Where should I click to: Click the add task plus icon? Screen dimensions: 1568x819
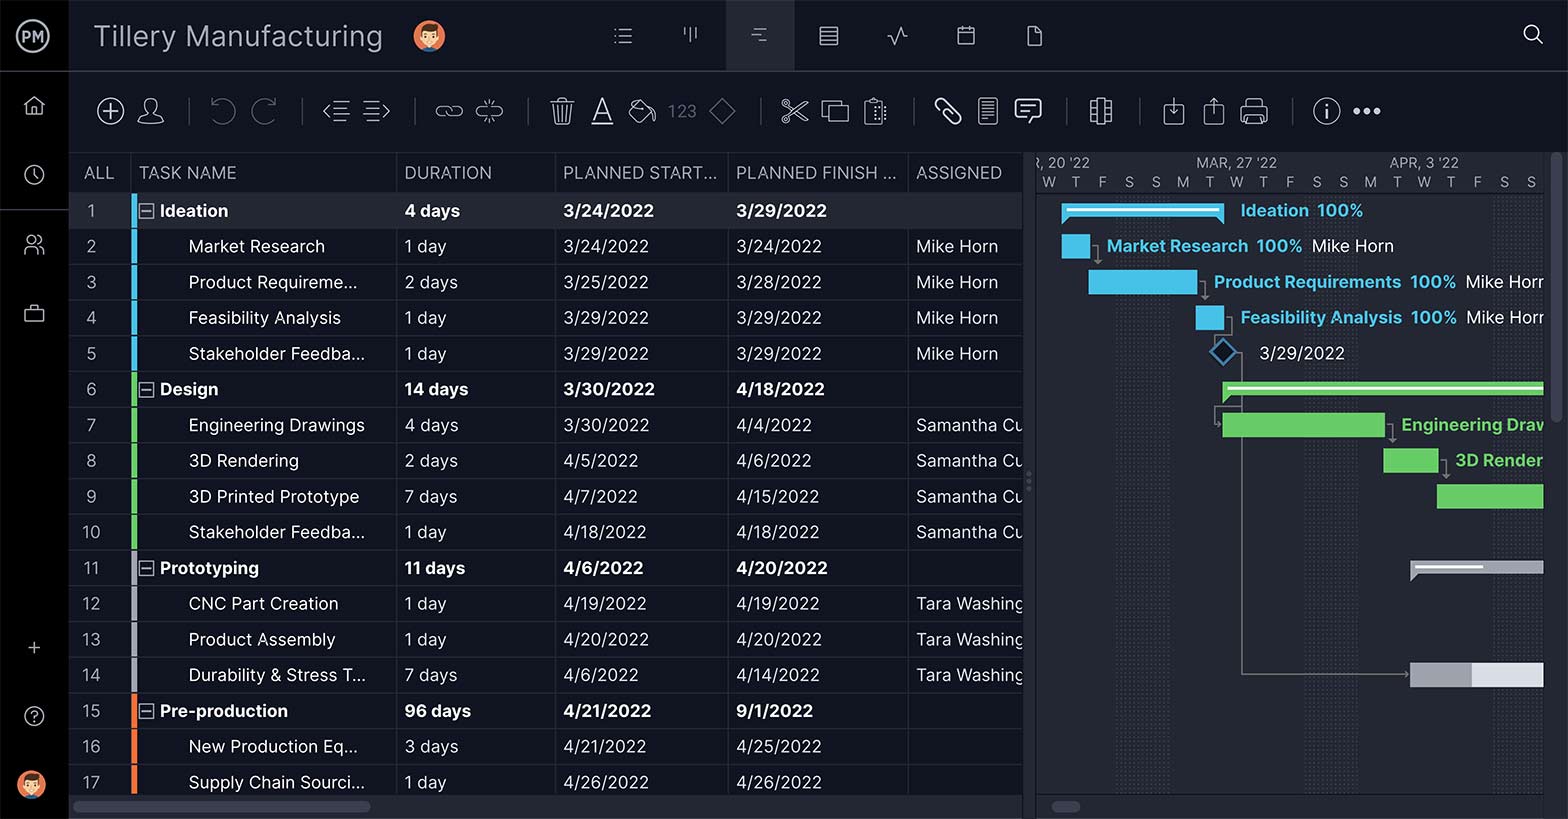point(110,111)
